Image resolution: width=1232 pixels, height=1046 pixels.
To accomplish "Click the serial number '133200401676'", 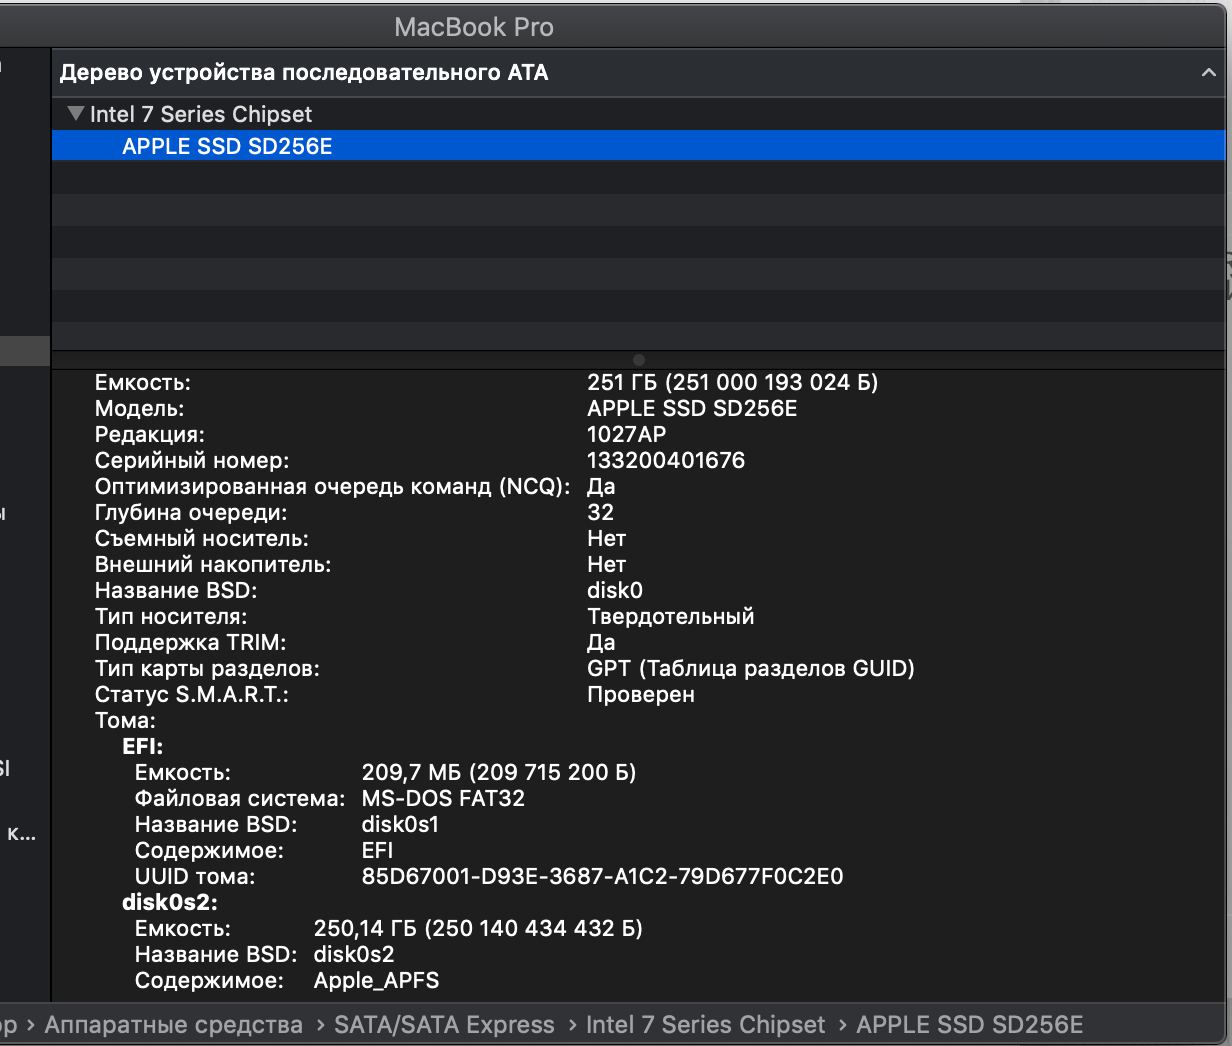I will [666, 461].
